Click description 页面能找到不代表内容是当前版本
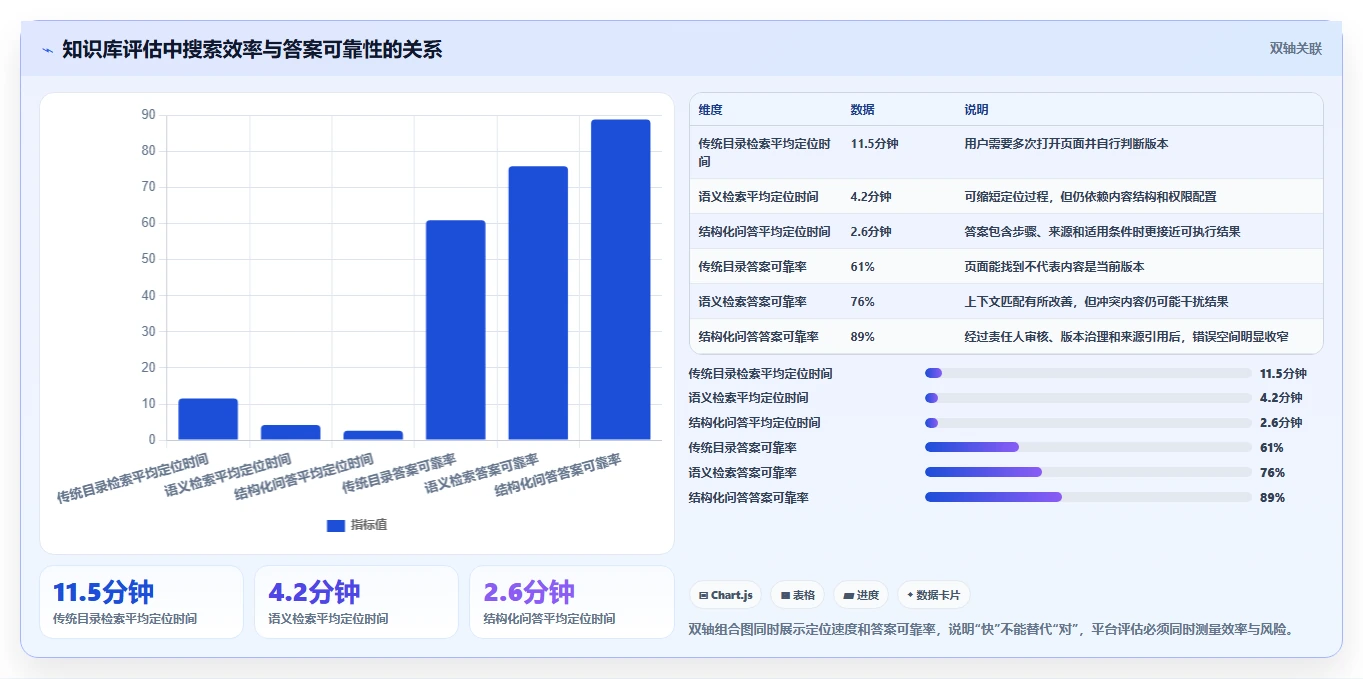1363x679 pixels. [x=1054, y=266]
